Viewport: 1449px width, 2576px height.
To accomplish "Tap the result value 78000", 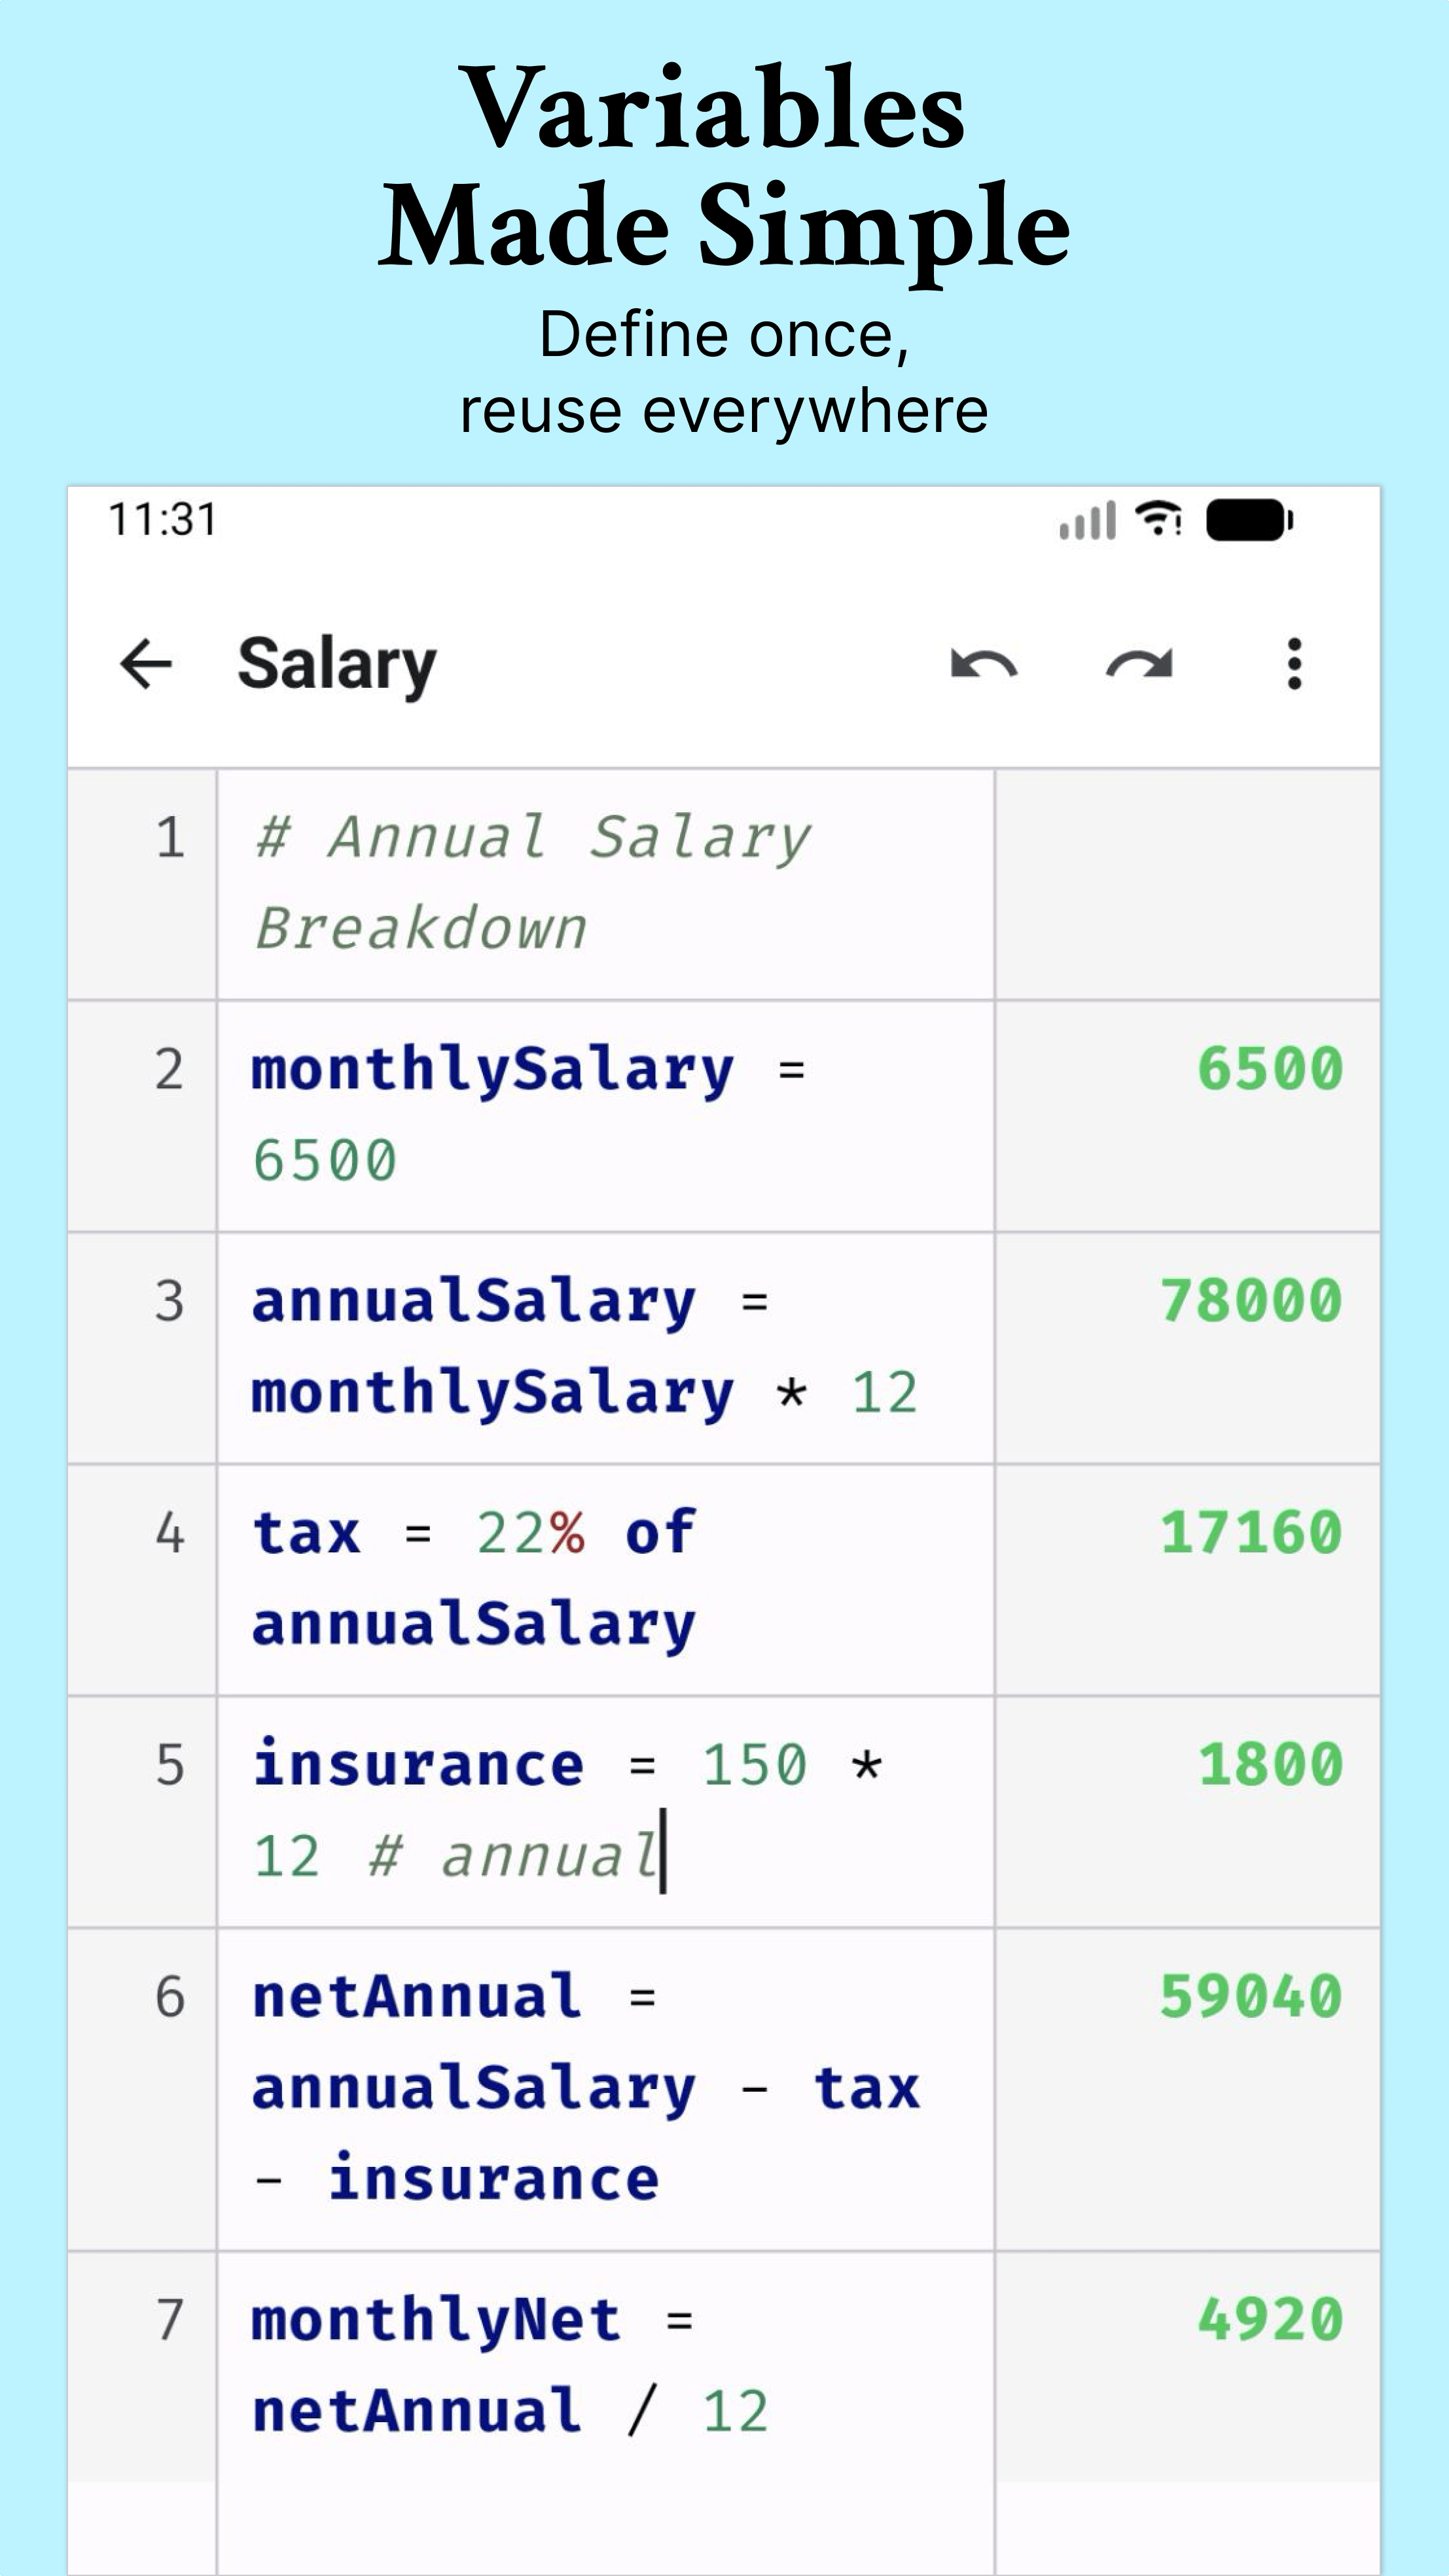I will [1250, 1298].
